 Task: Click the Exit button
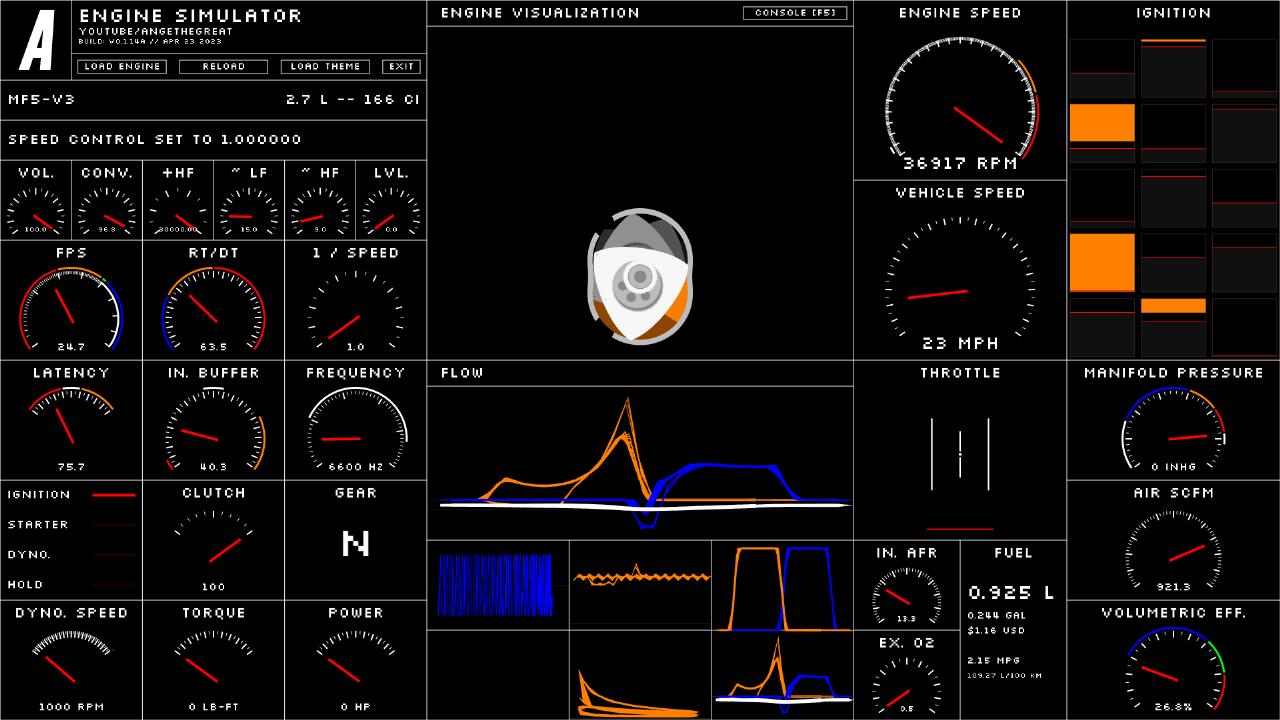point(402,67)
